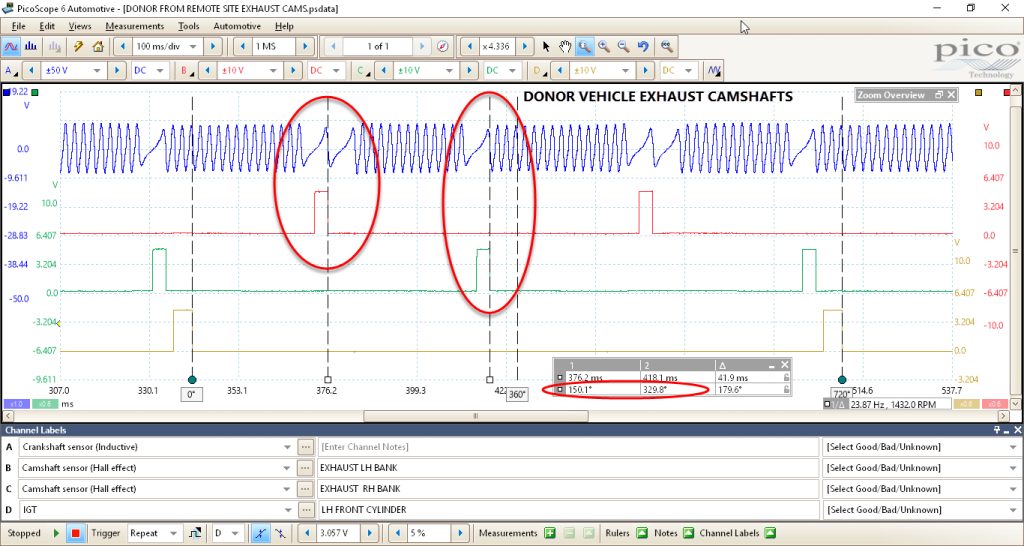Increase pre-trigger 5 % right arrow
Image resolution: width=1024 pixels, height=546 pixels.
click(460, 534)
